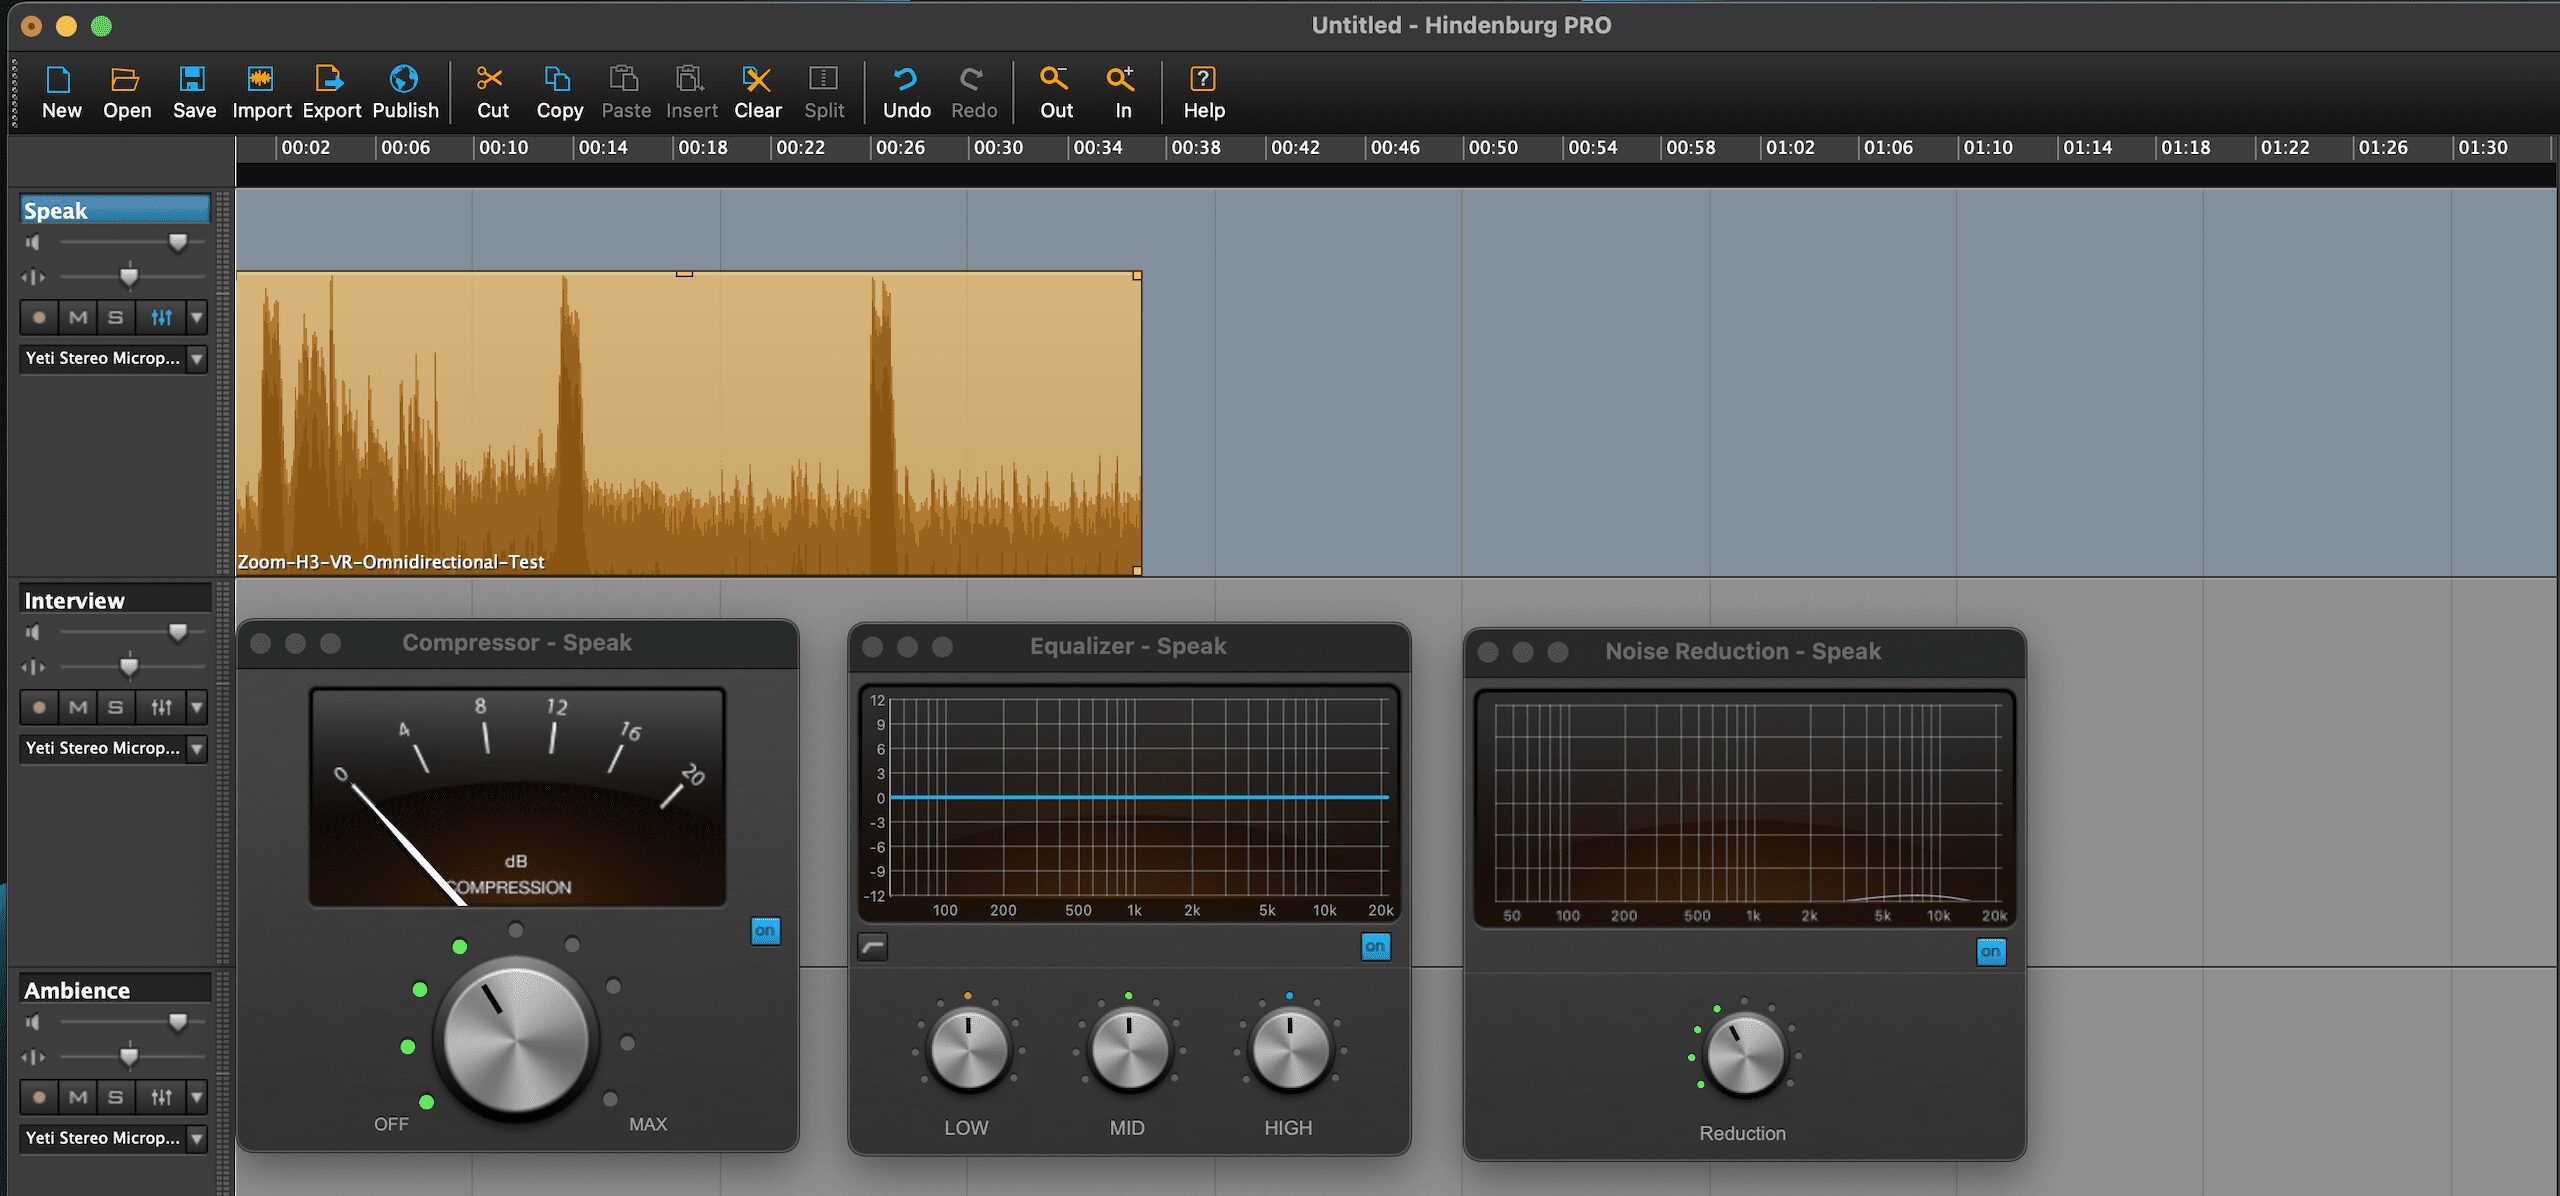
Task: Arm record on Ambience track
Action: pyautogui.click(x=39, y=1098)
